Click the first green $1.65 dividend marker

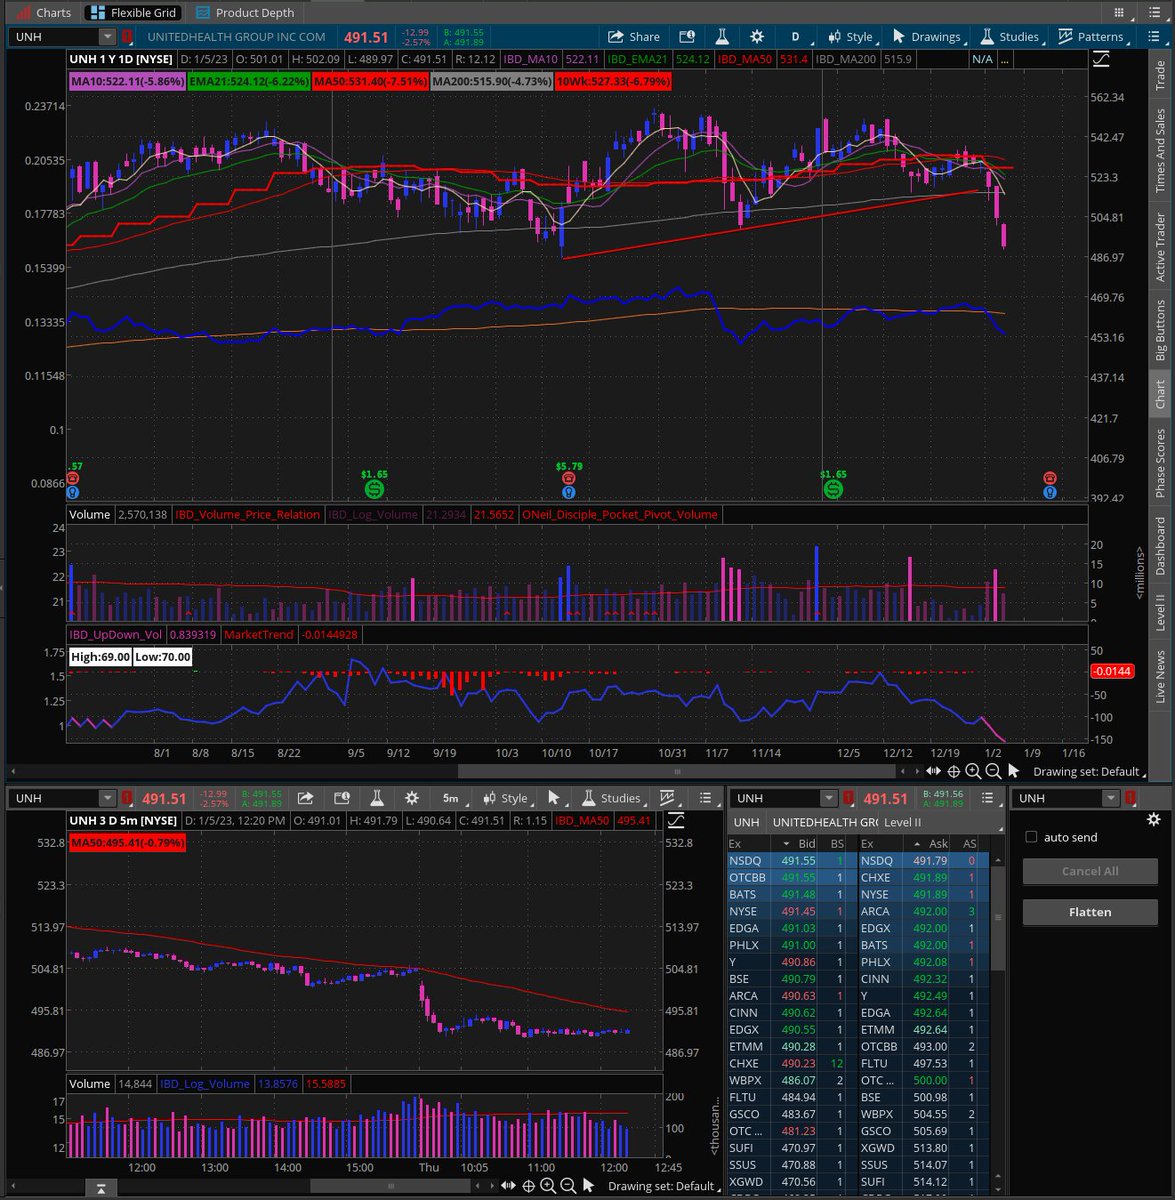pos(374,489)
